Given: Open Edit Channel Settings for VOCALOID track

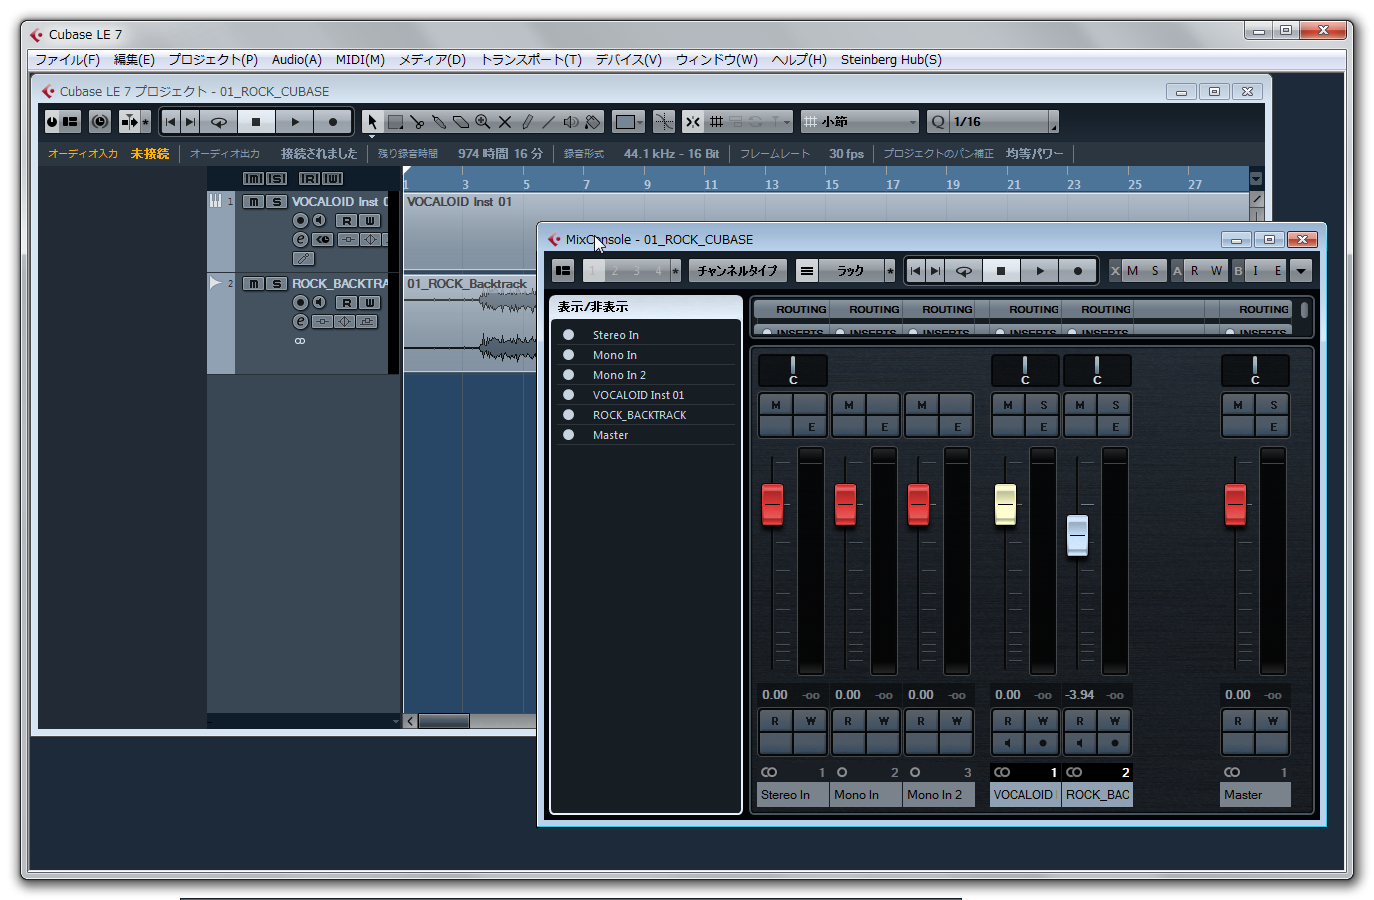Looking at the screenshot, I should point(300,240).
